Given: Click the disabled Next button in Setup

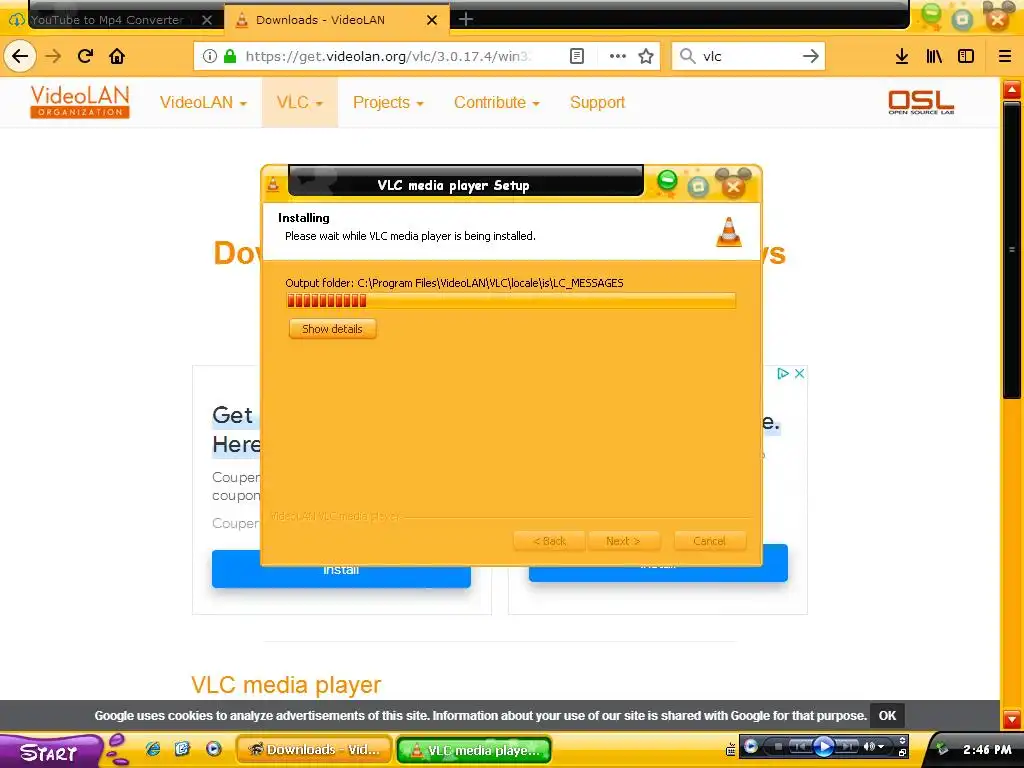Looking at the screenshot, I should click(x=623, y=541).
